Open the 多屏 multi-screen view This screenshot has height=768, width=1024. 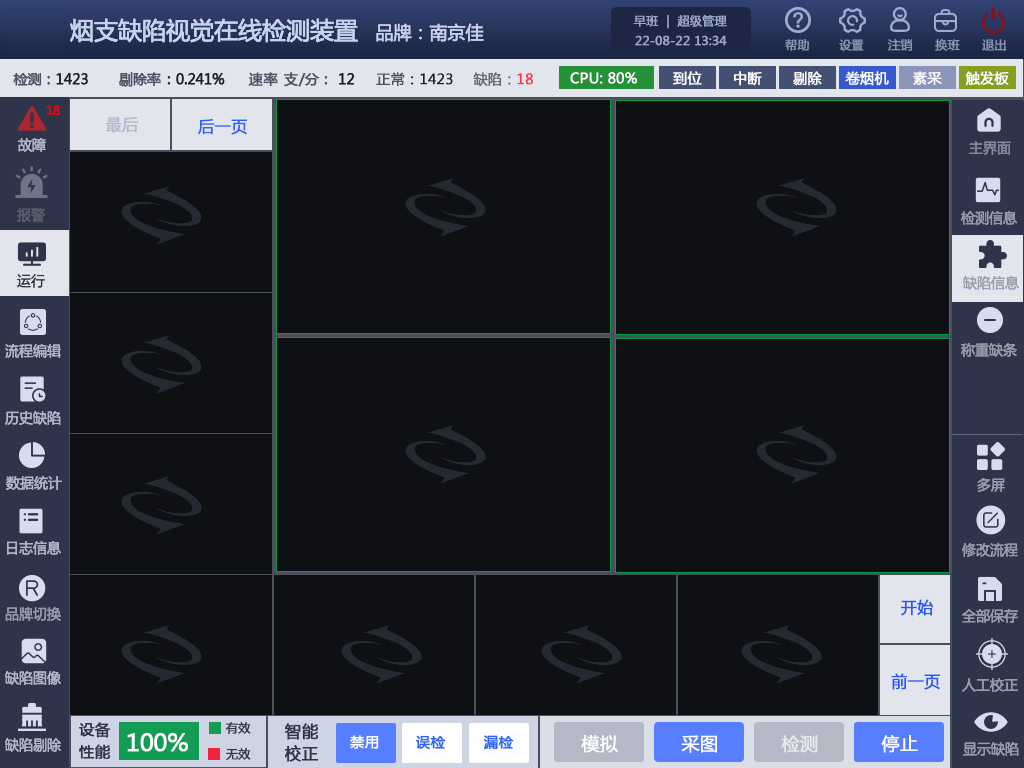click(989, 468)
